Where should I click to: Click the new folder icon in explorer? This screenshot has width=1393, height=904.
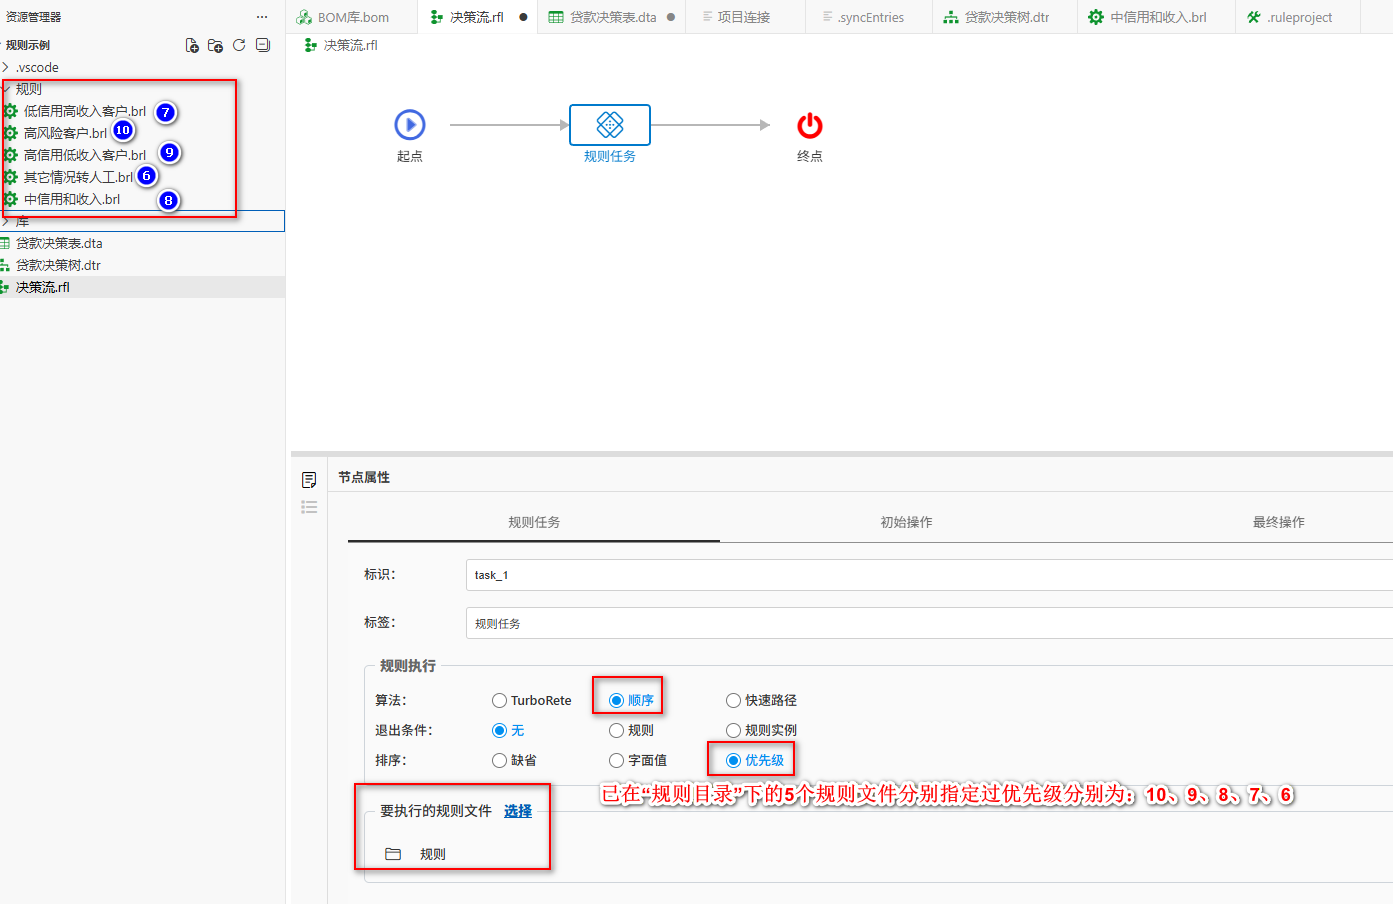215,45
